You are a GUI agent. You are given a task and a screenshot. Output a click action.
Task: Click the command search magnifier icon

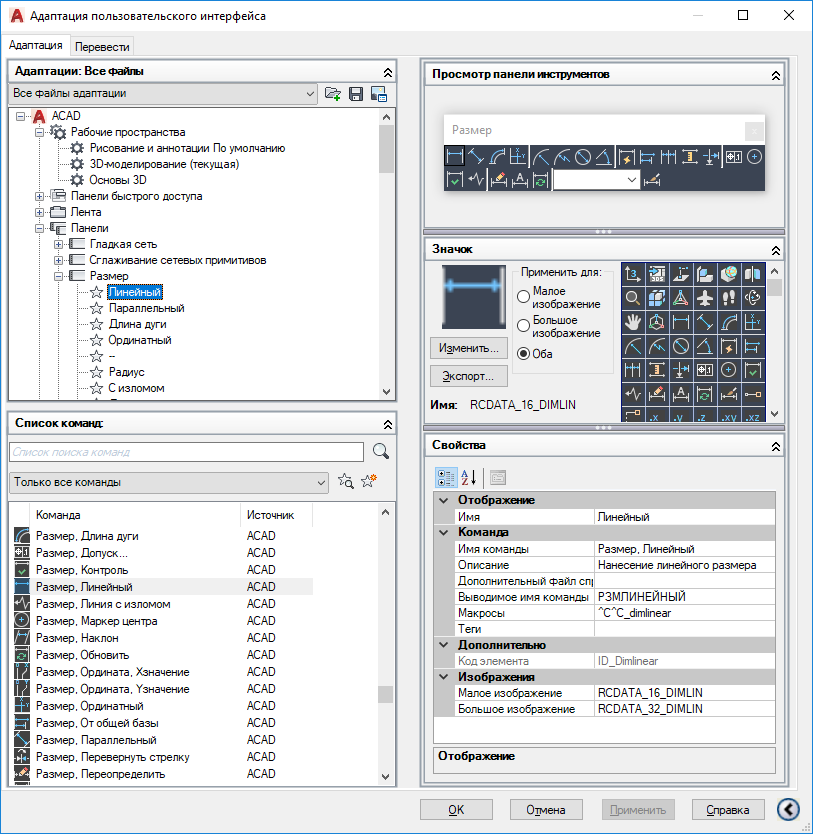[x=381, y=452]
